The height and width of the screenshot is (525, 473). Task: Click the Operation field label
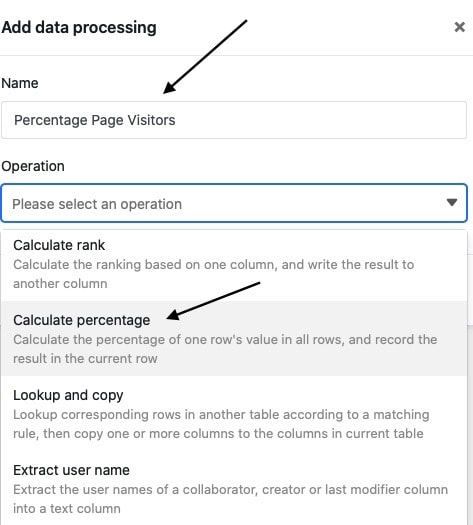coord(33,166)
